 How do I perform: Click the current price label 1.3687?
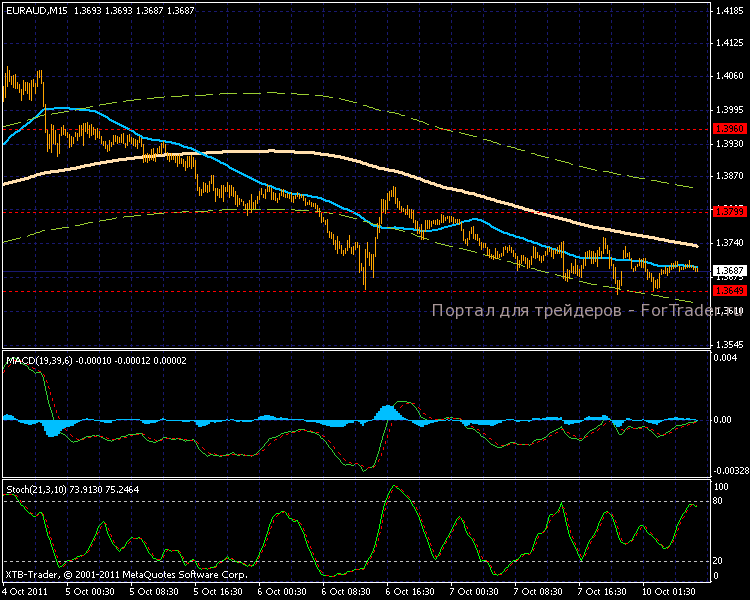pos(729,271)
